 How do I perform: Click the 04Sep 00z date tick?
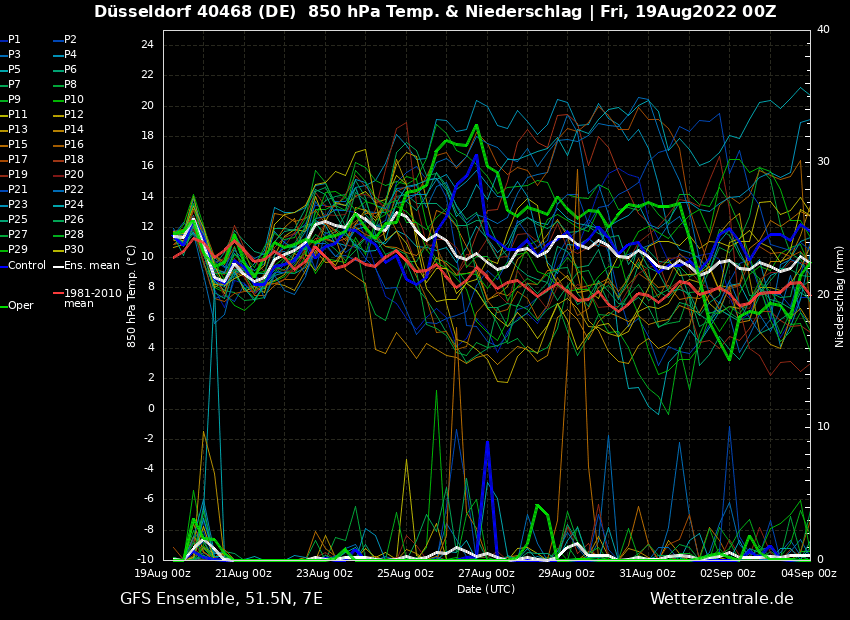[808, 574]
